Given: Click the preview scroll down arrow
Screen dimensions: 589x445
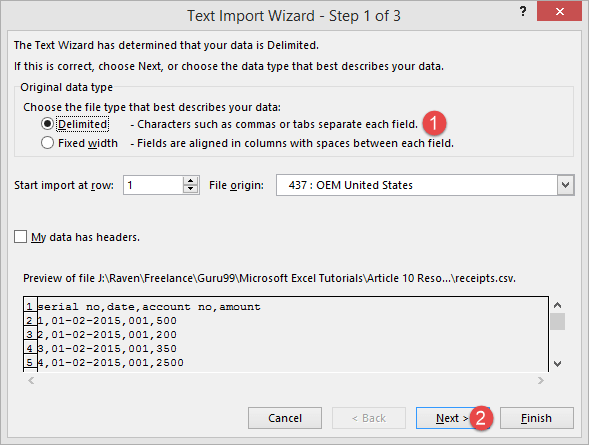Looking at the screenshot, I should tap(558, 364).
